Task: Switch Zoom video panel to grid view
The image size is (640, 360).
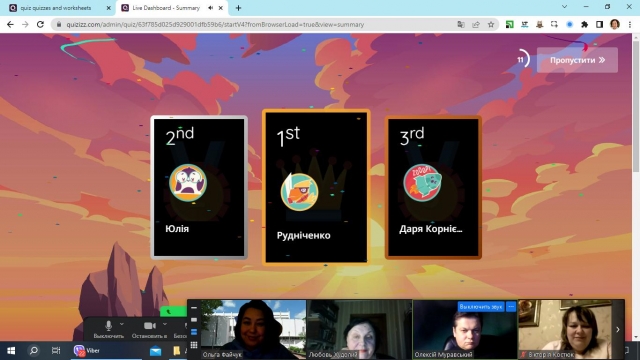Action: [x=194, y=345]
